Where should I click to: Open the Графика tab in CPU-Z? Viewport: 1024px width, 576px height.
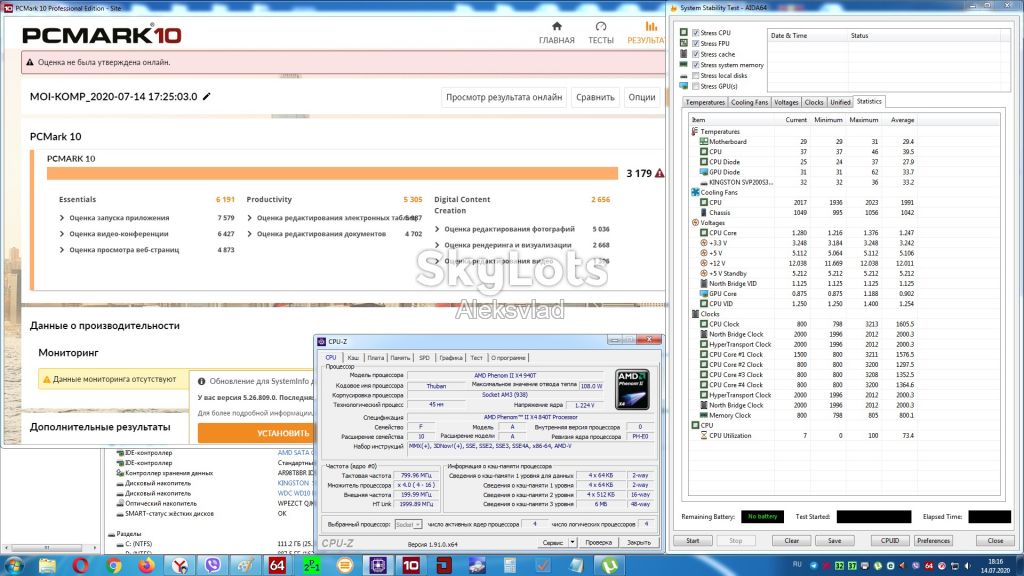pos(451,358)
